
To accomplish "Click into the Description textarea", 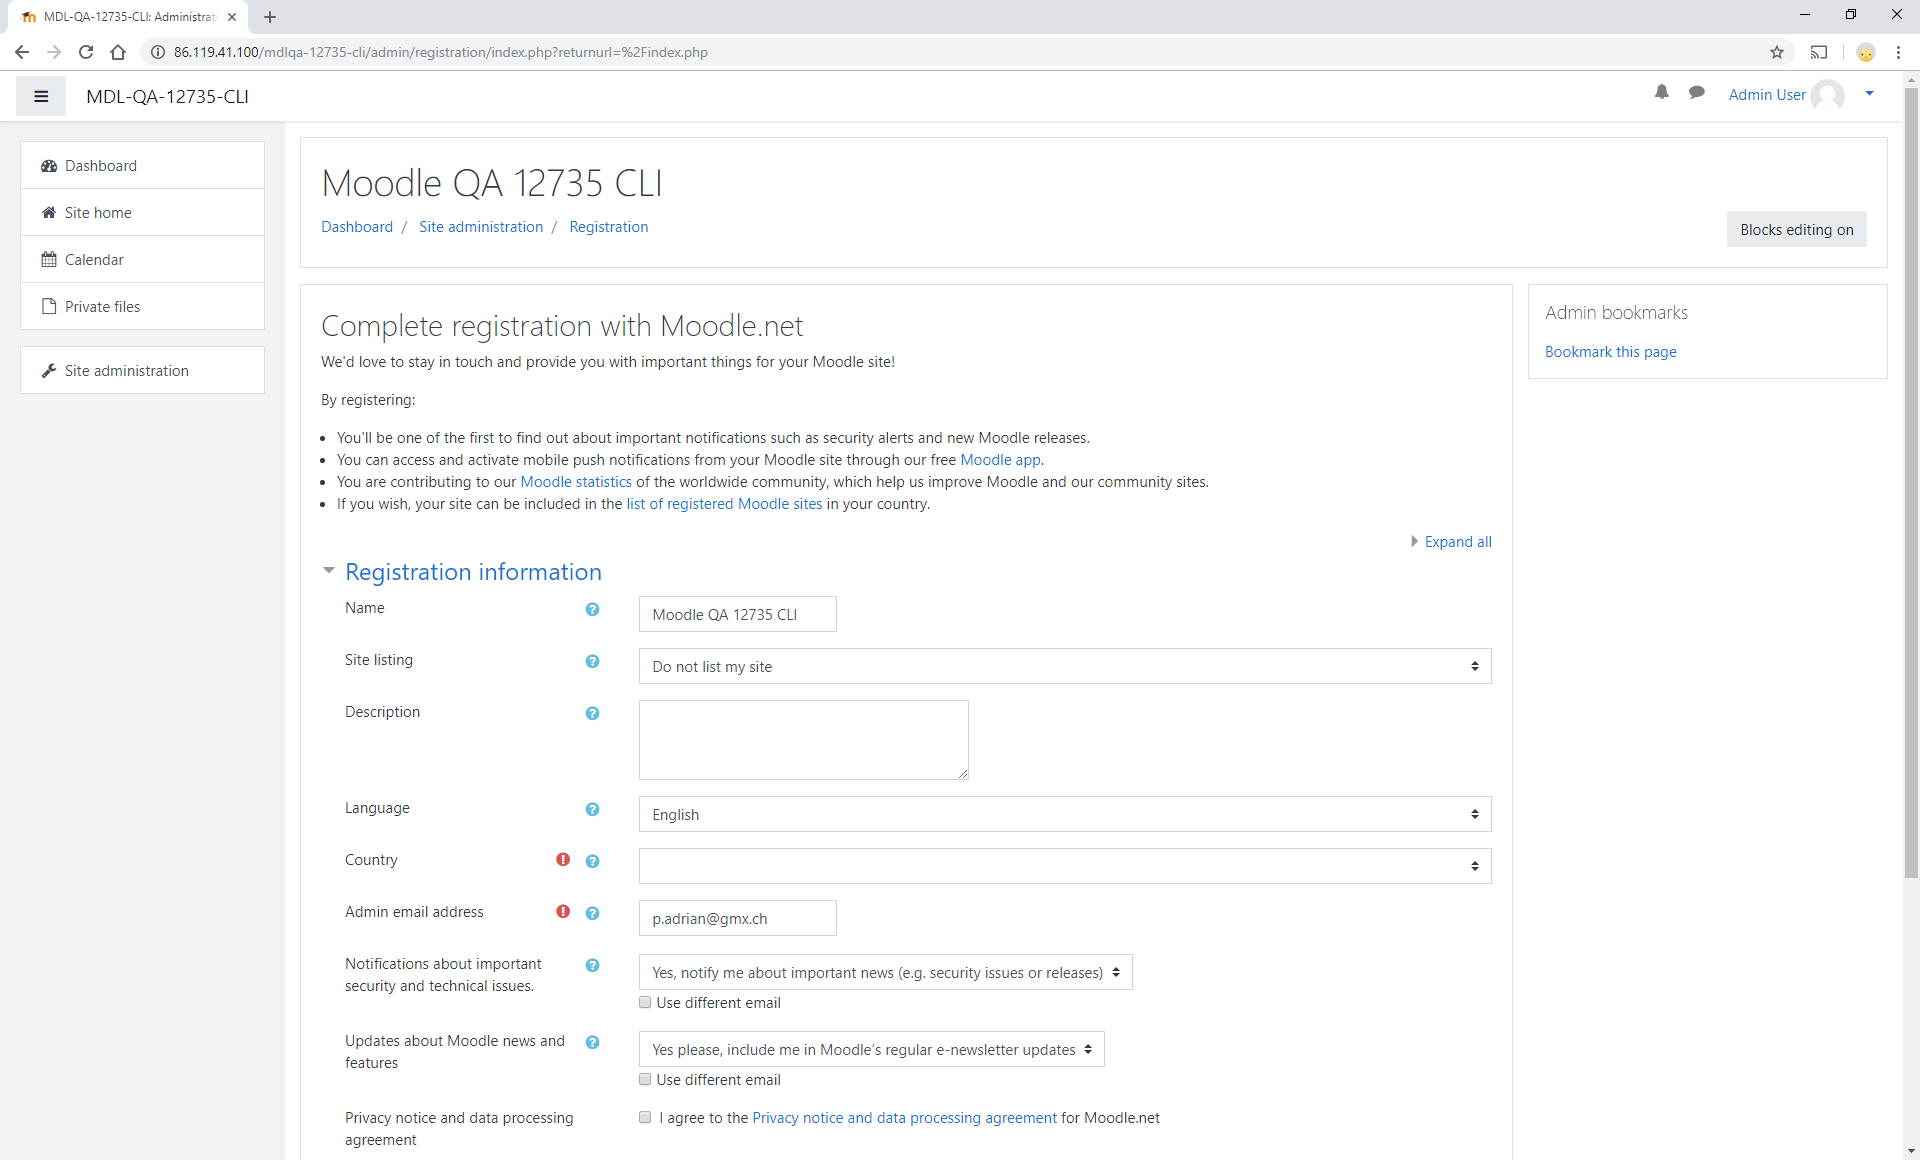I will pos(803,740).
